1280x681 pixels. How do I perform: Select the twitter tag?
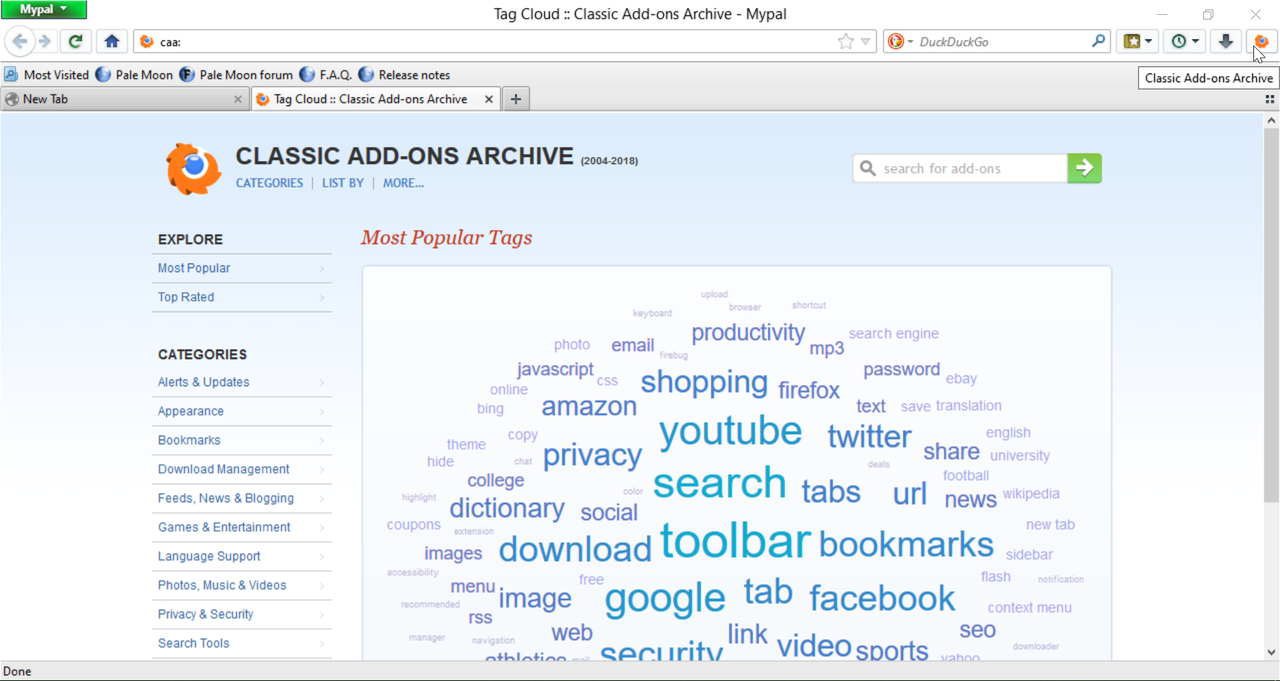tap(869, 437)
